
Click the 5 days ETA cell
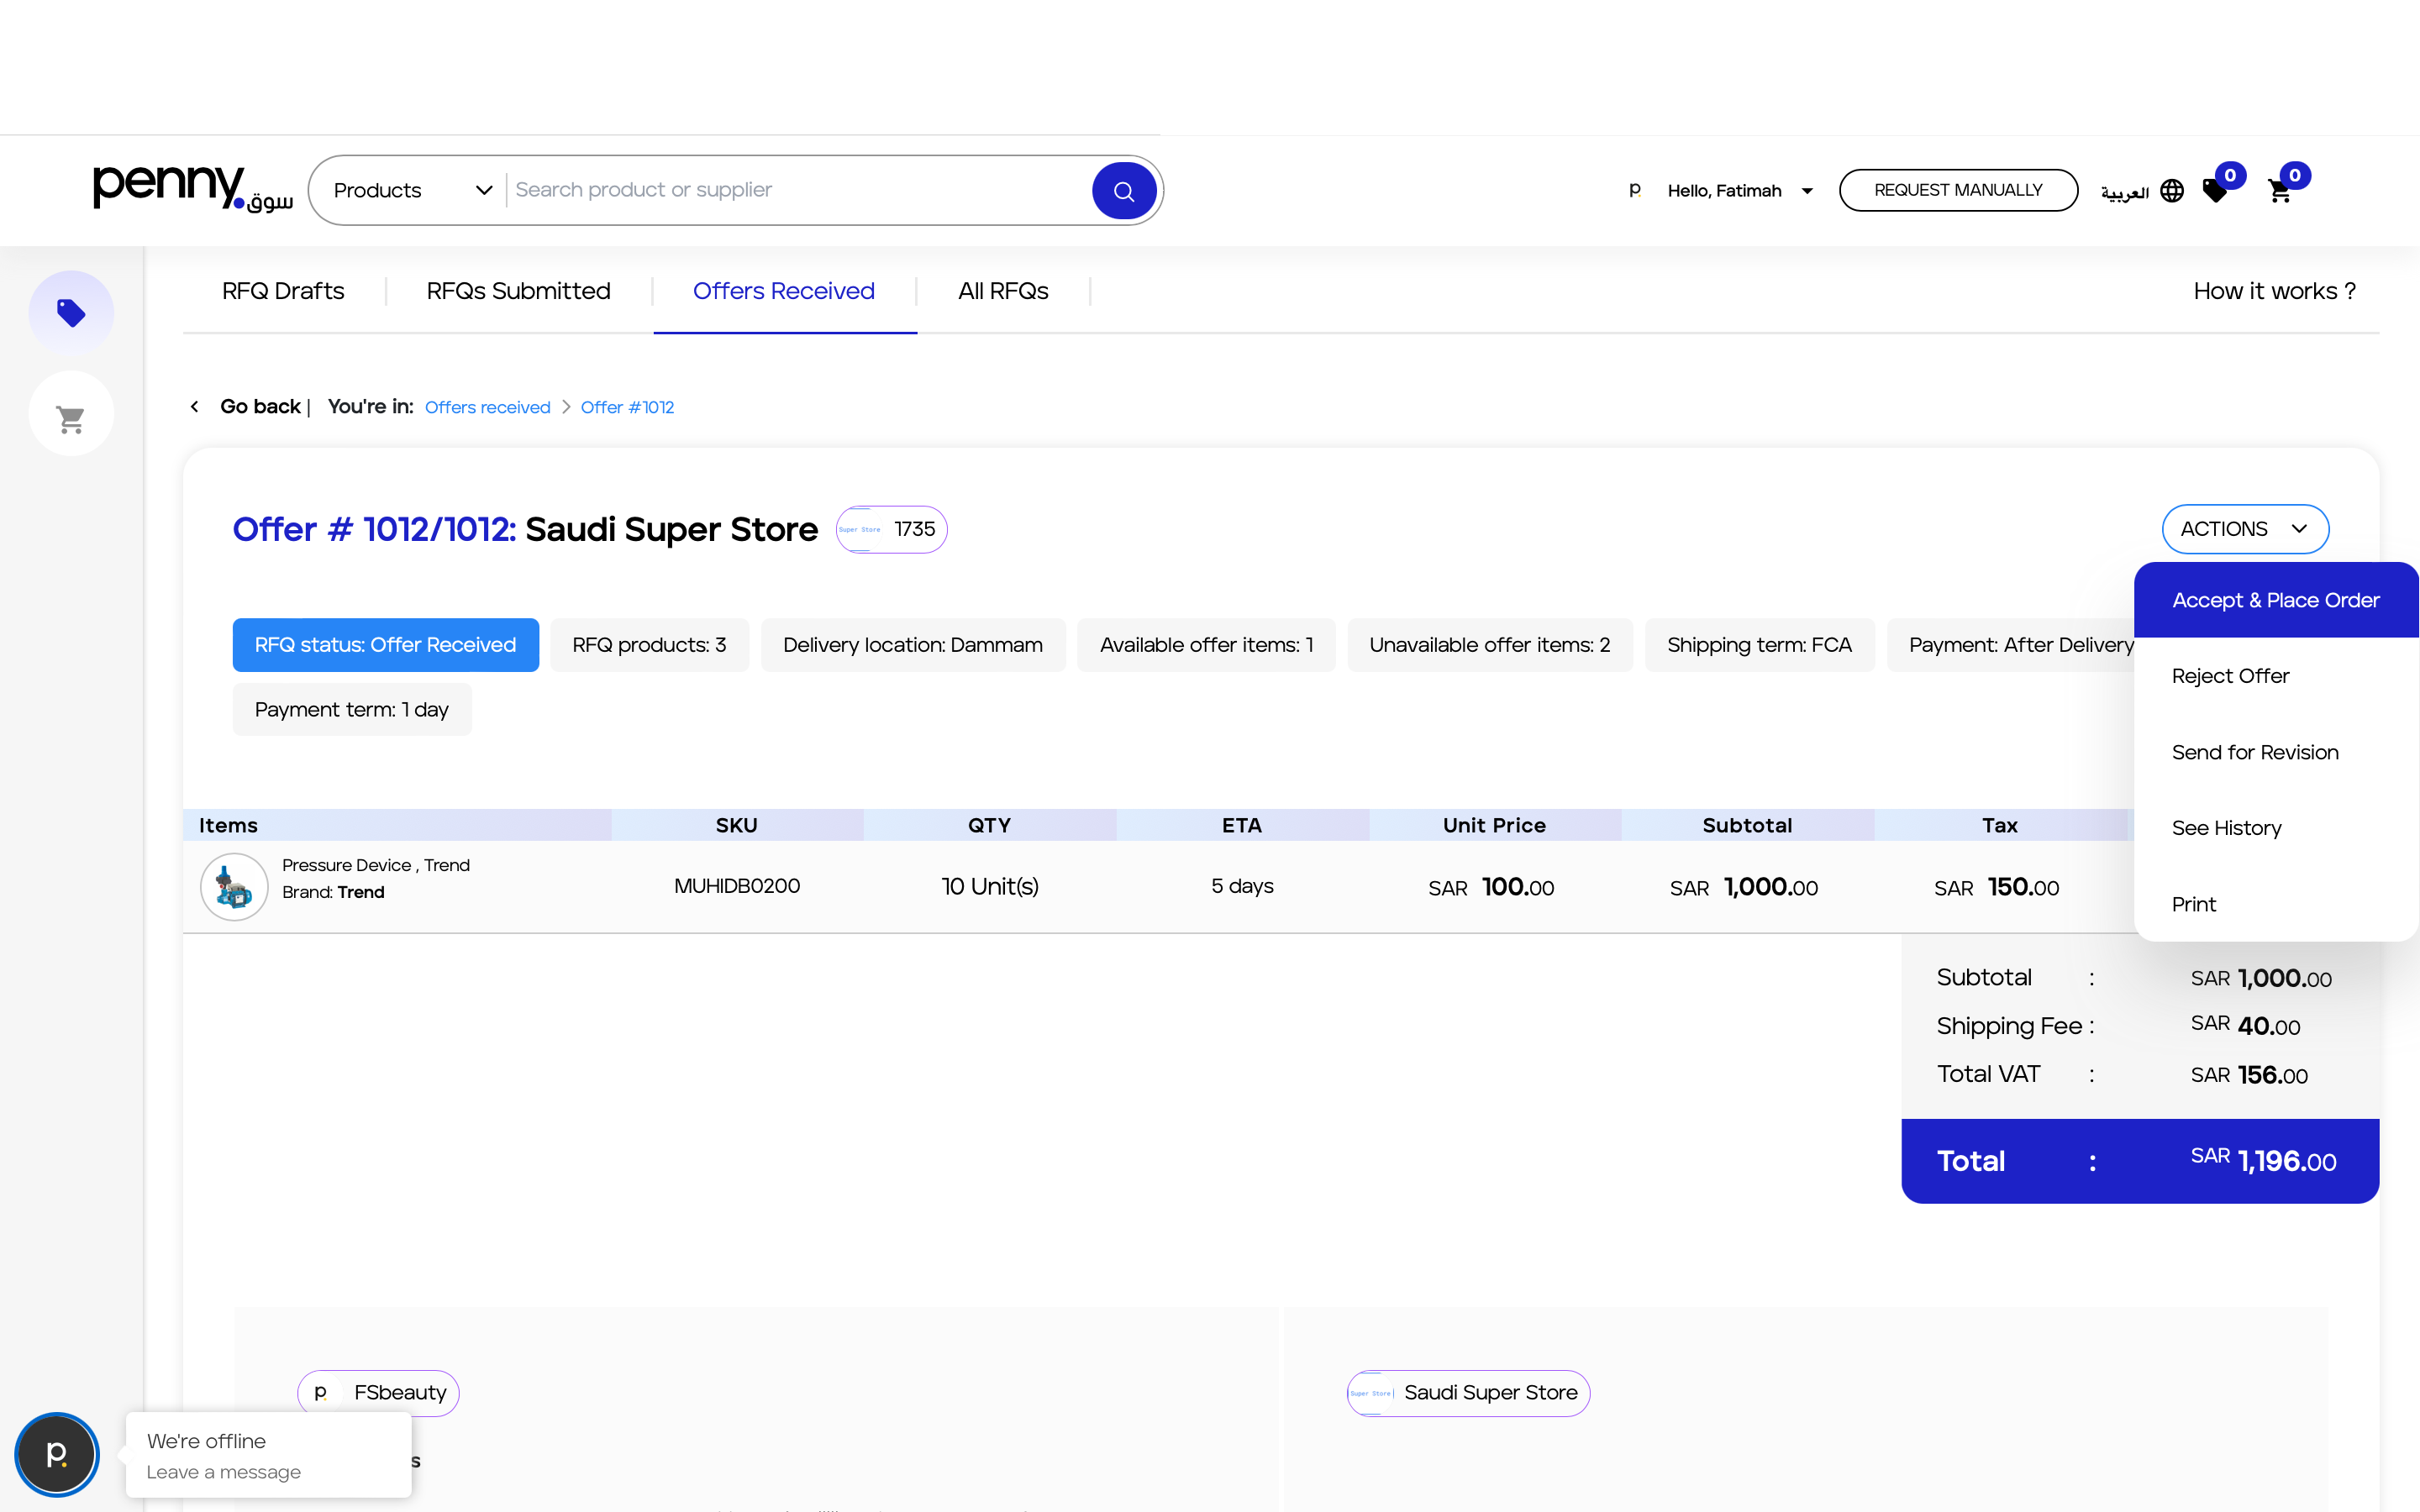[1242, 886]
